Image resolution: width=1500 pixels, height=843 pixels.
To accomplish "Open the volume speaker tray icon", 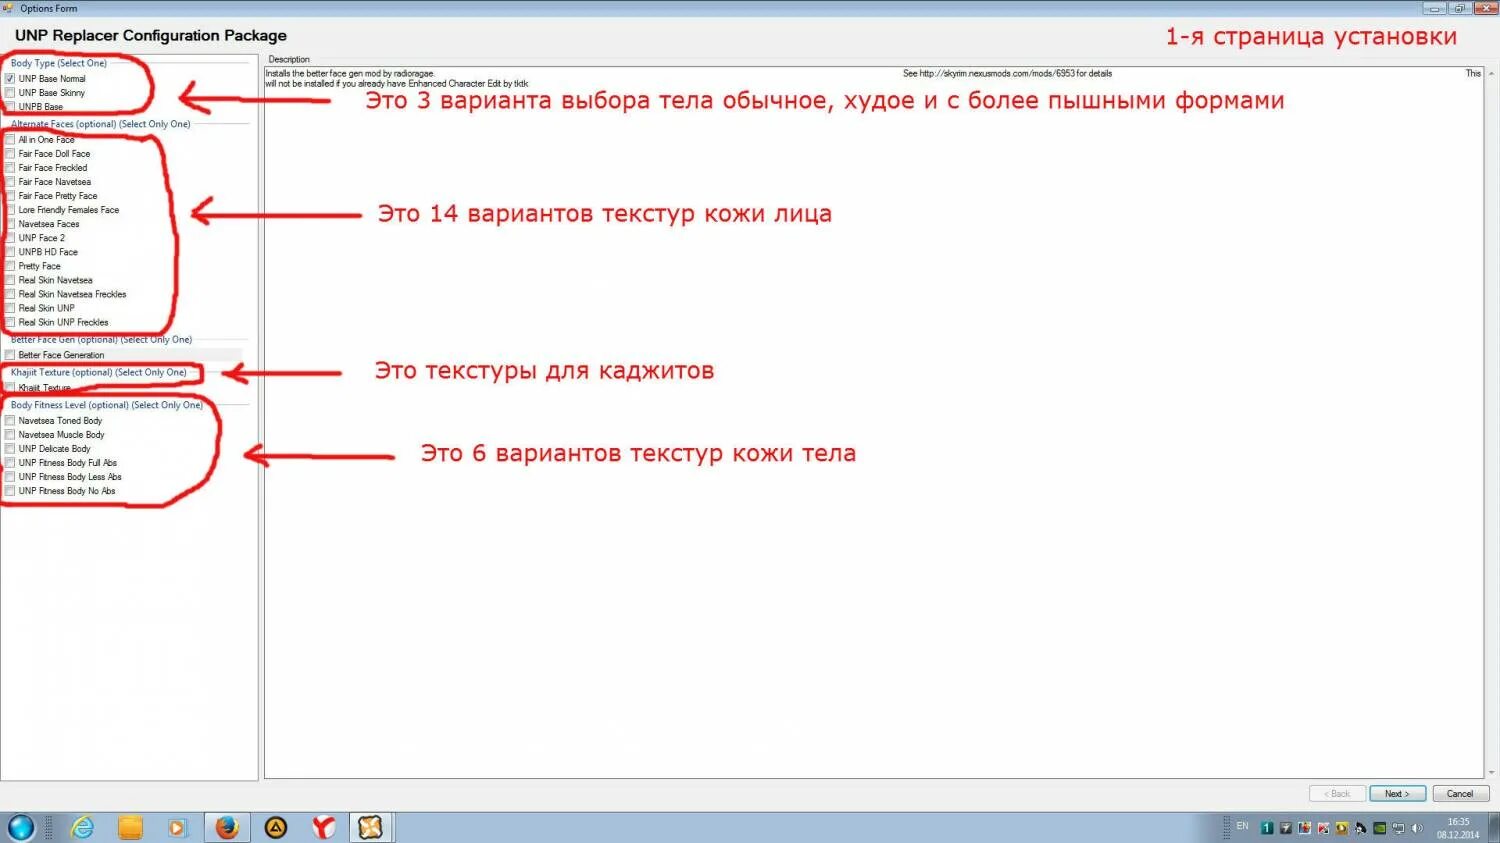I will (1417, 828).
